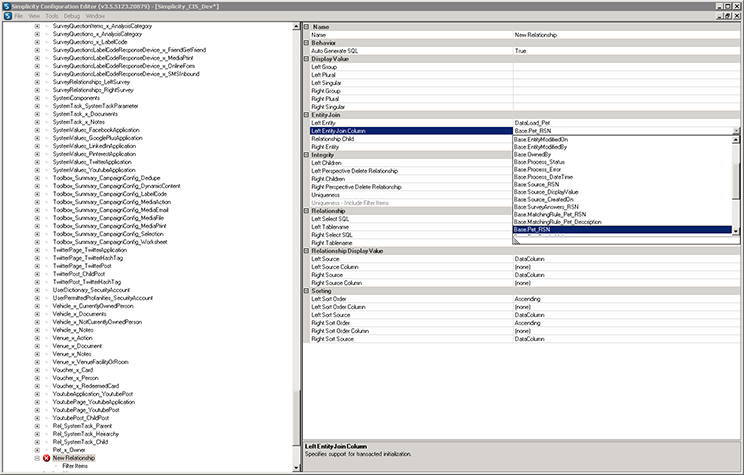
Task: Select the Voucher_x_RedeemedCard tree item
Action: point(85,386)
